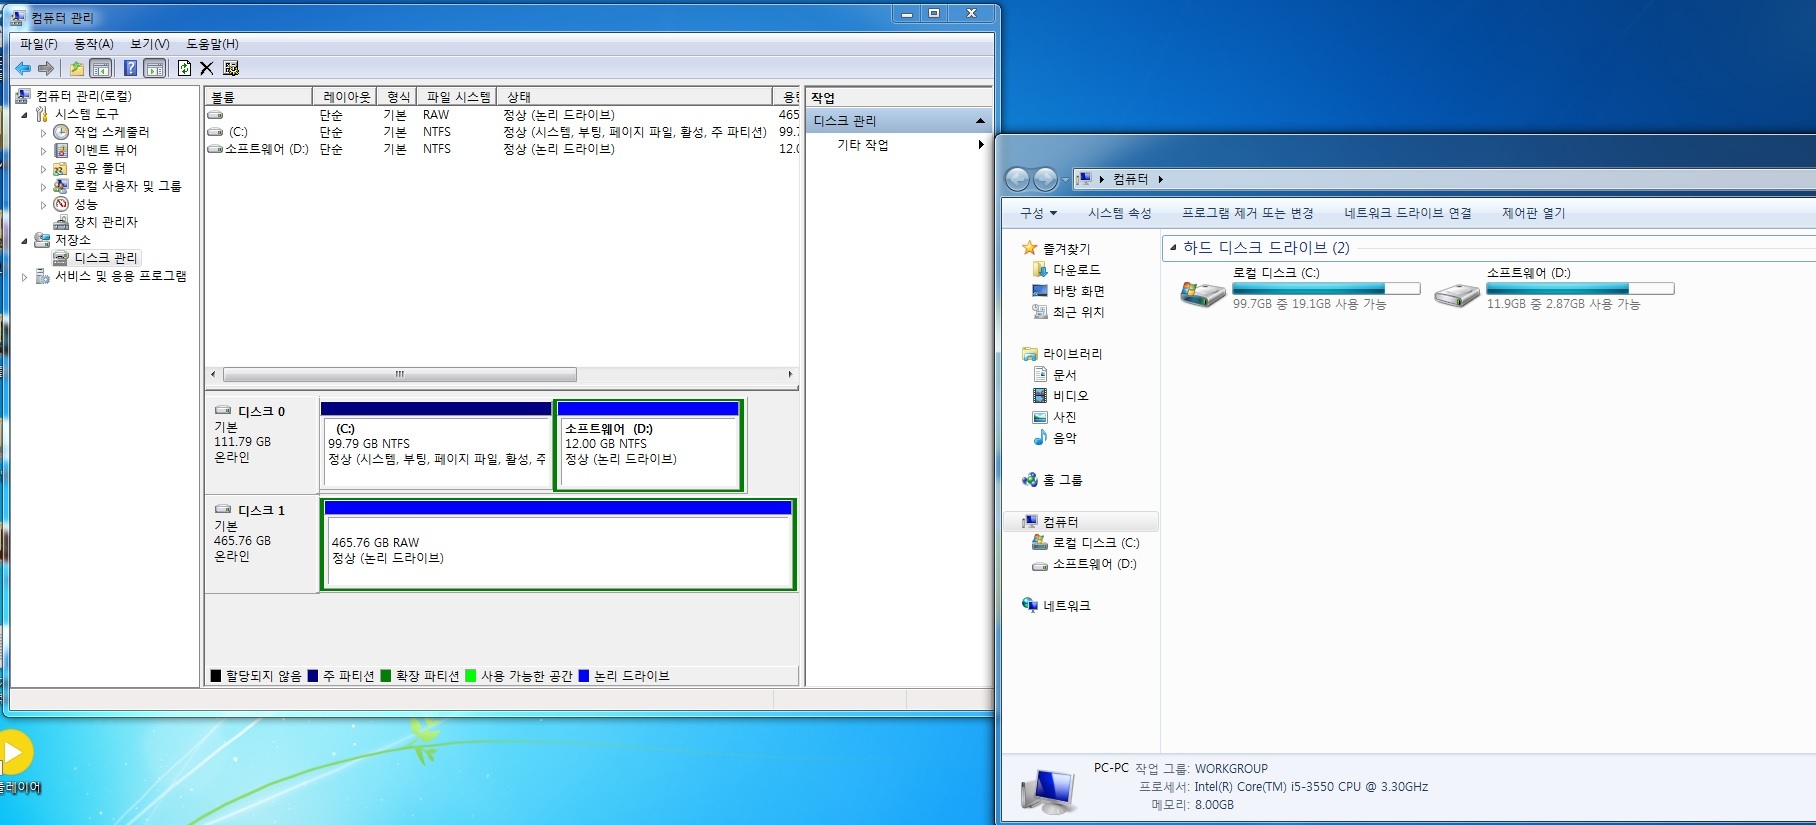Open 장치 관리자 in the tree

[x=105, y=222]
